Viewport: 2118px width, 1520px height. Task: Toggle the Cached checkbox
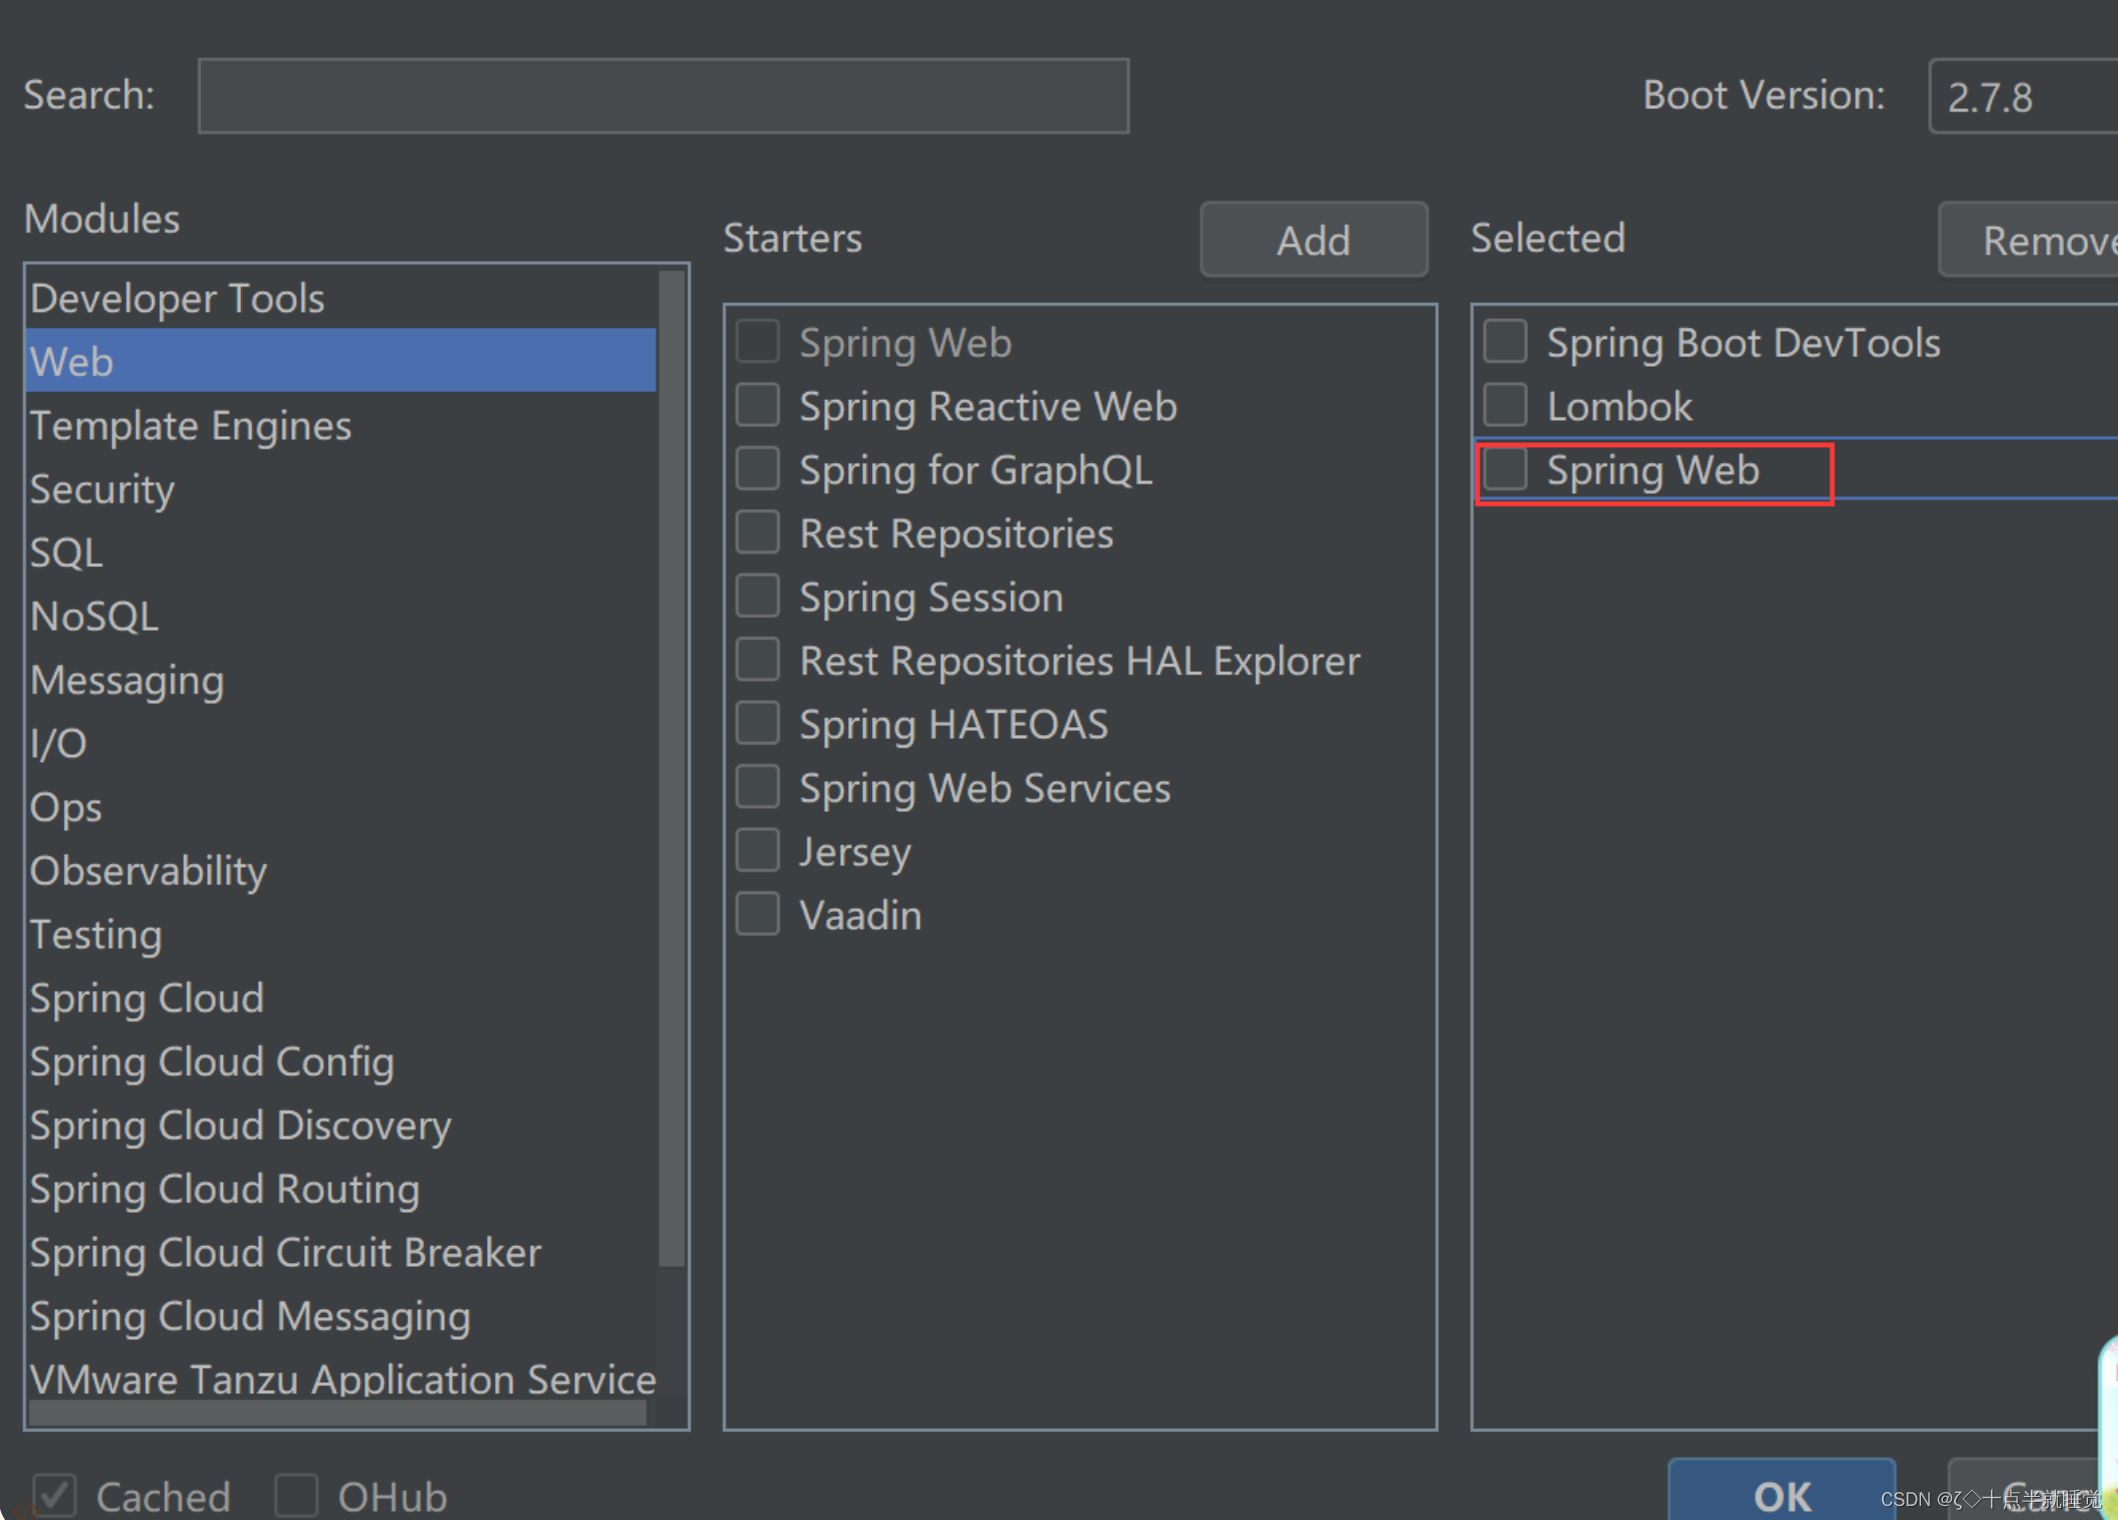coord(55,1496)
